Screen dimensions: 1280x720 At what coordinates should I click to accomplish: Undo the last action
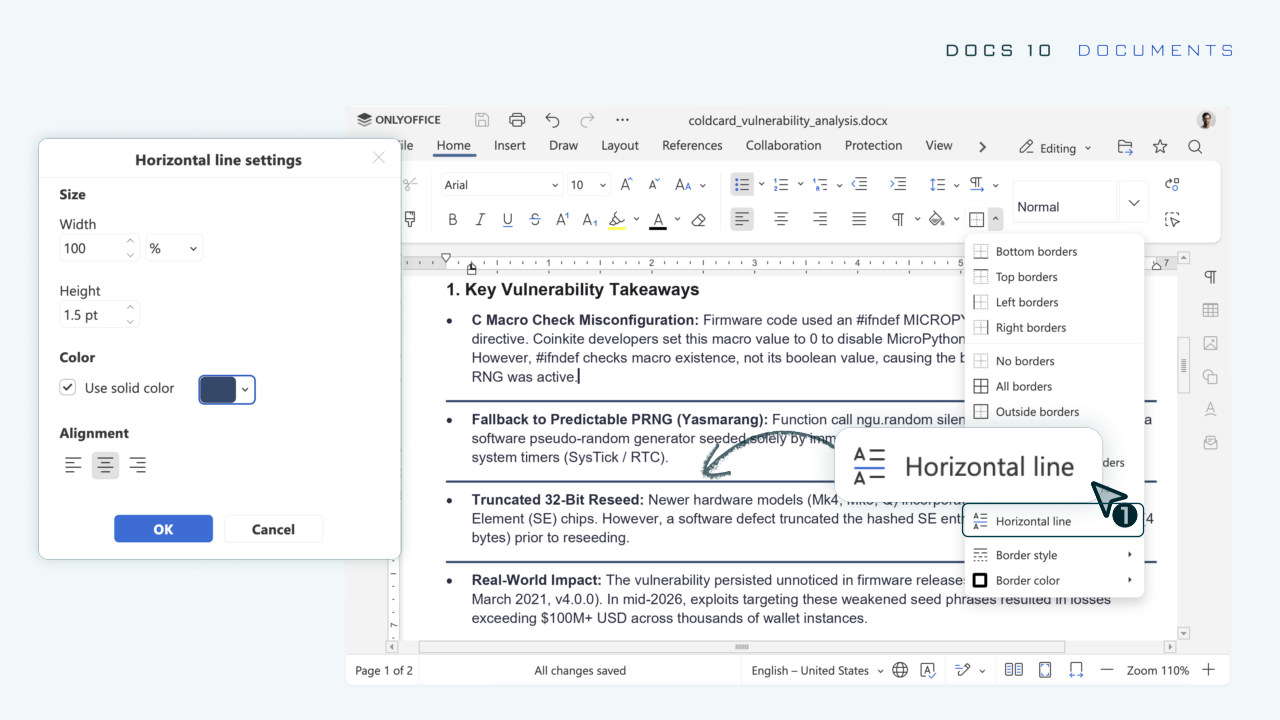(x=552, y=120)
